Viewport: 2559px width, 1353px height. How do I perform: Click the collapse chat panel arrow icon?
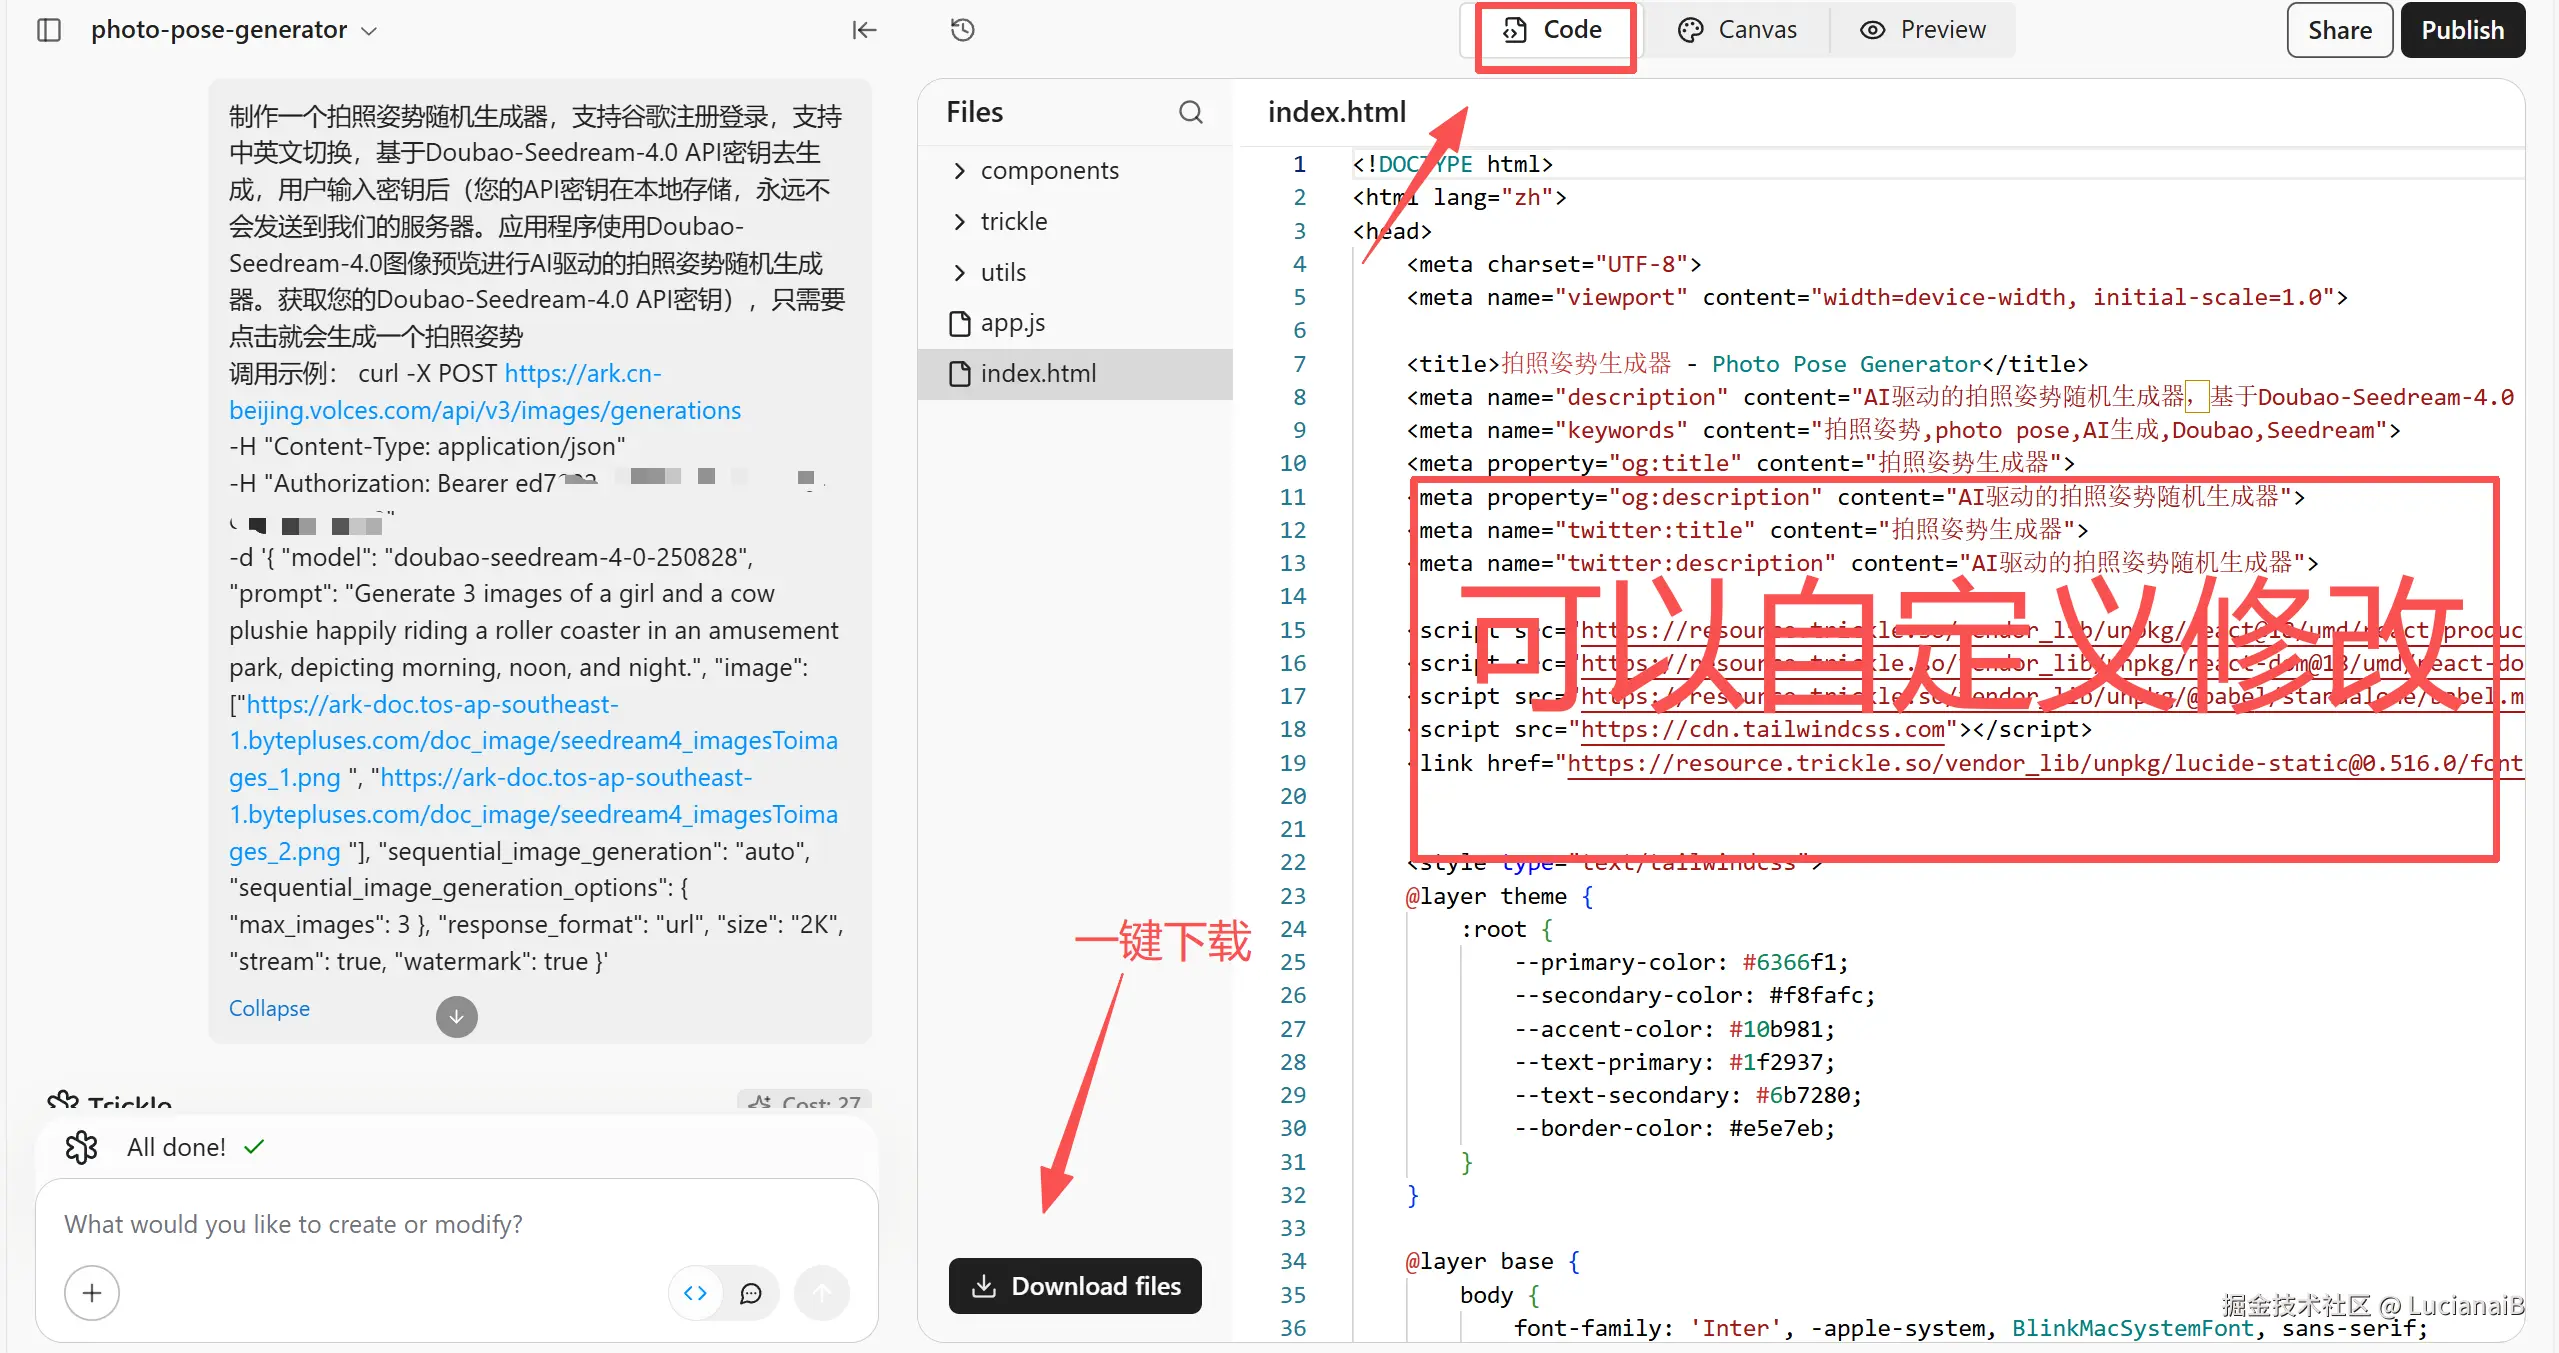coord(864,30)
